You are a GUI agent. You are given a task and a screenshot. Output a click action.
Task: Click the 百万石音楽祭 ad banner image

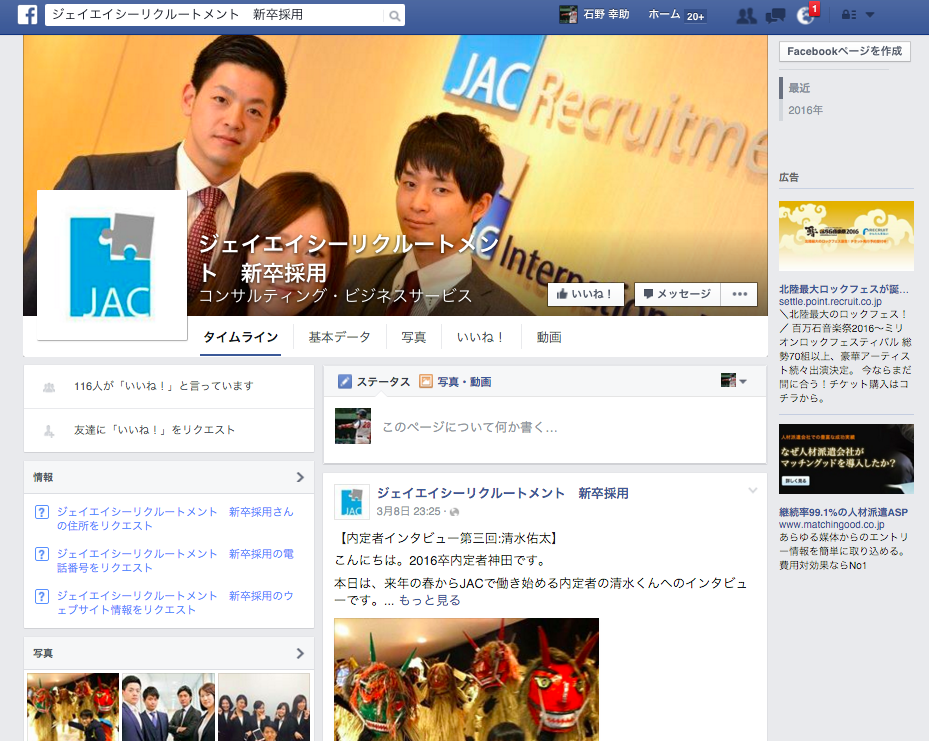[846, 236]
